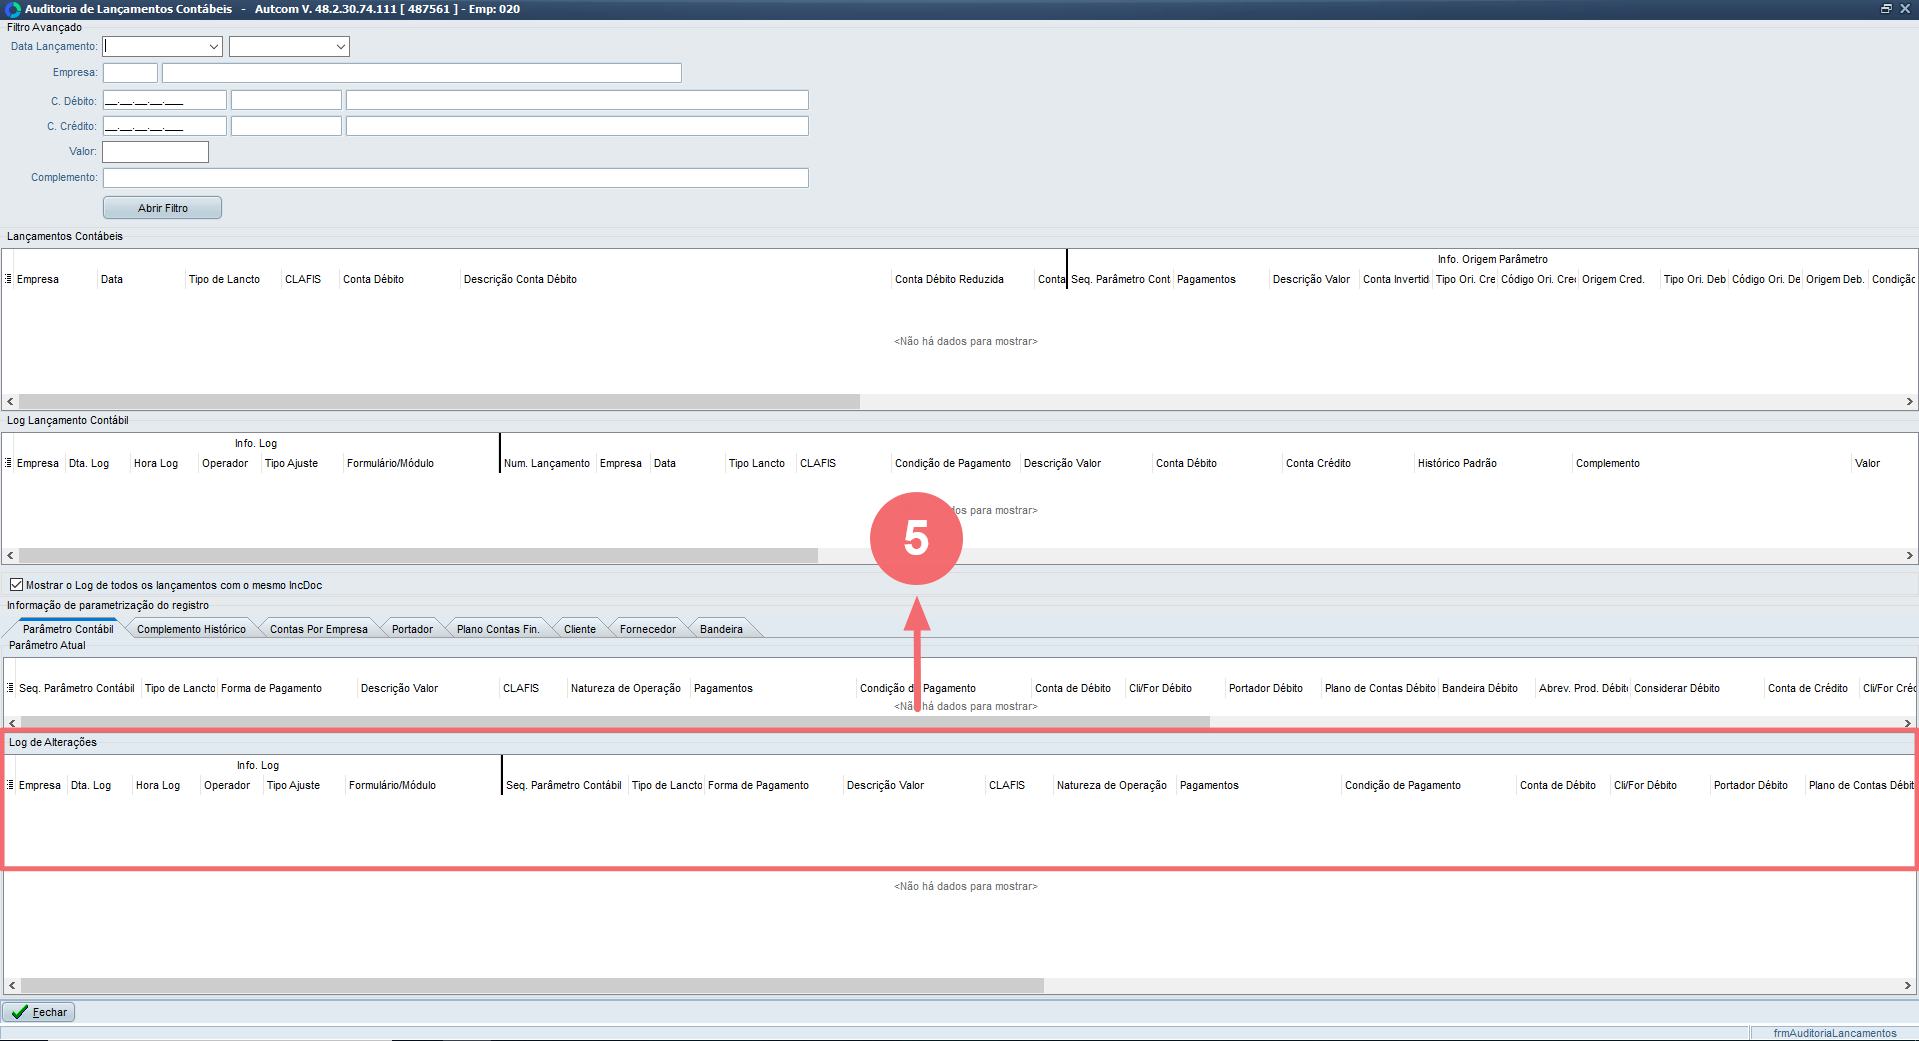1919x1041 pixels.
Task: Select the Cliente tab
Action: click(580, 629)
